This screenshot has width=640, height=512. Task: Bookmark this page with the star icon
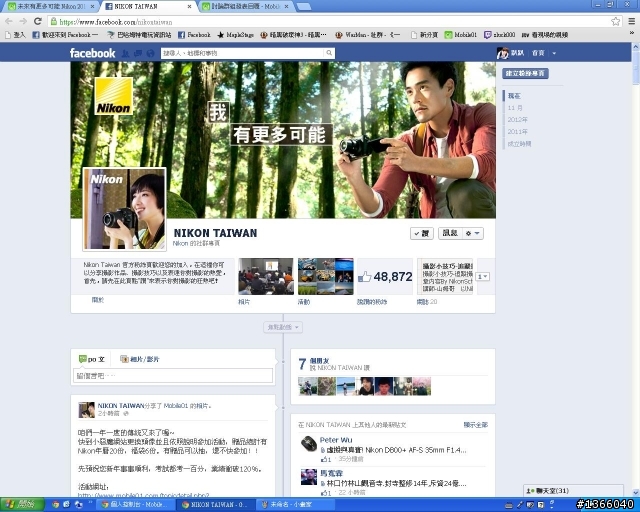tap(616, 21)
